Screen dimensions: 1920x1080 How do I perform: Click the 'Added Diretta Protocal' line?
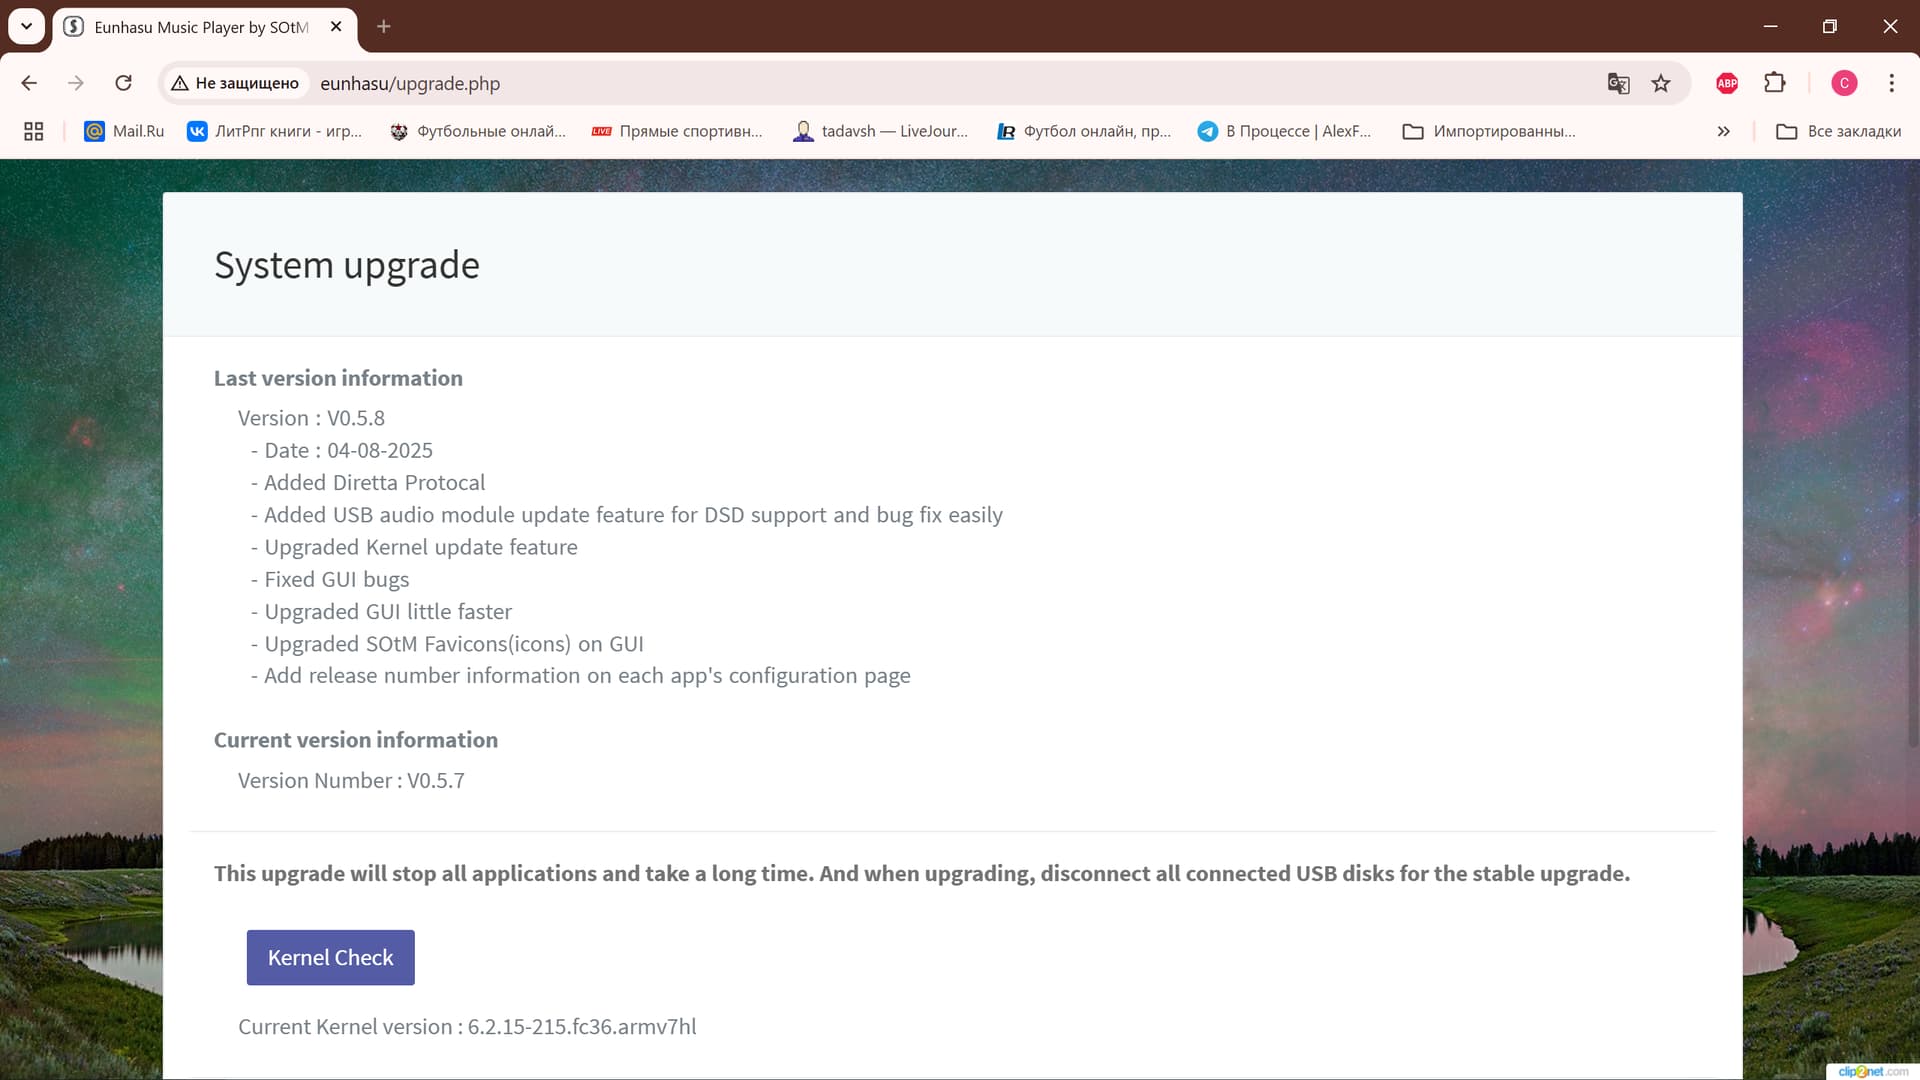(x=368, y=482)
